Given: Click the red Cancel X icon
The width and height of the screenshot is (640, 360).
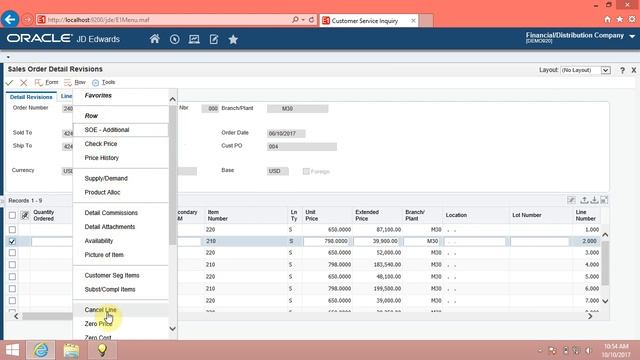Looking at the screenshot, I should [24, 82].
